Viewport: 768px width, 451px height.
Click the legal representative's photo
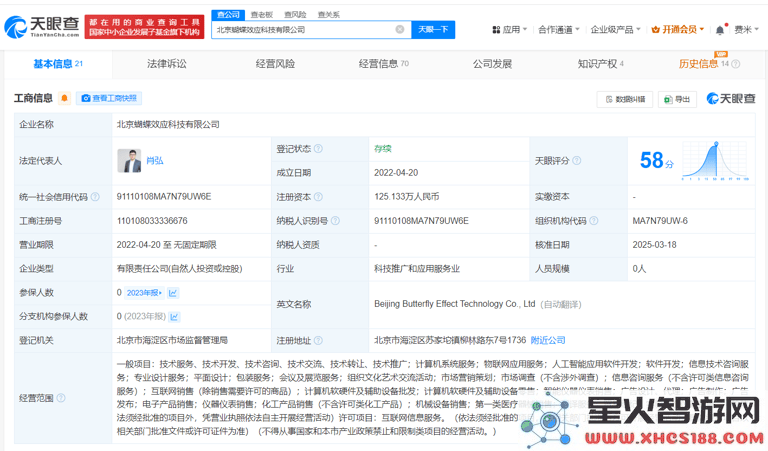[129, 161]
